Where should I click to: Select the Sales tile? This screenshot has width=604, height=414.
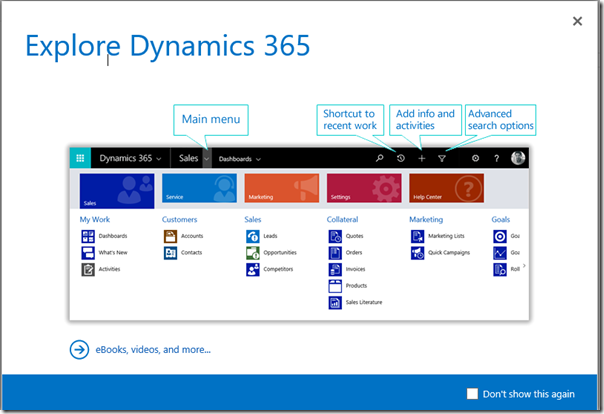117,191
